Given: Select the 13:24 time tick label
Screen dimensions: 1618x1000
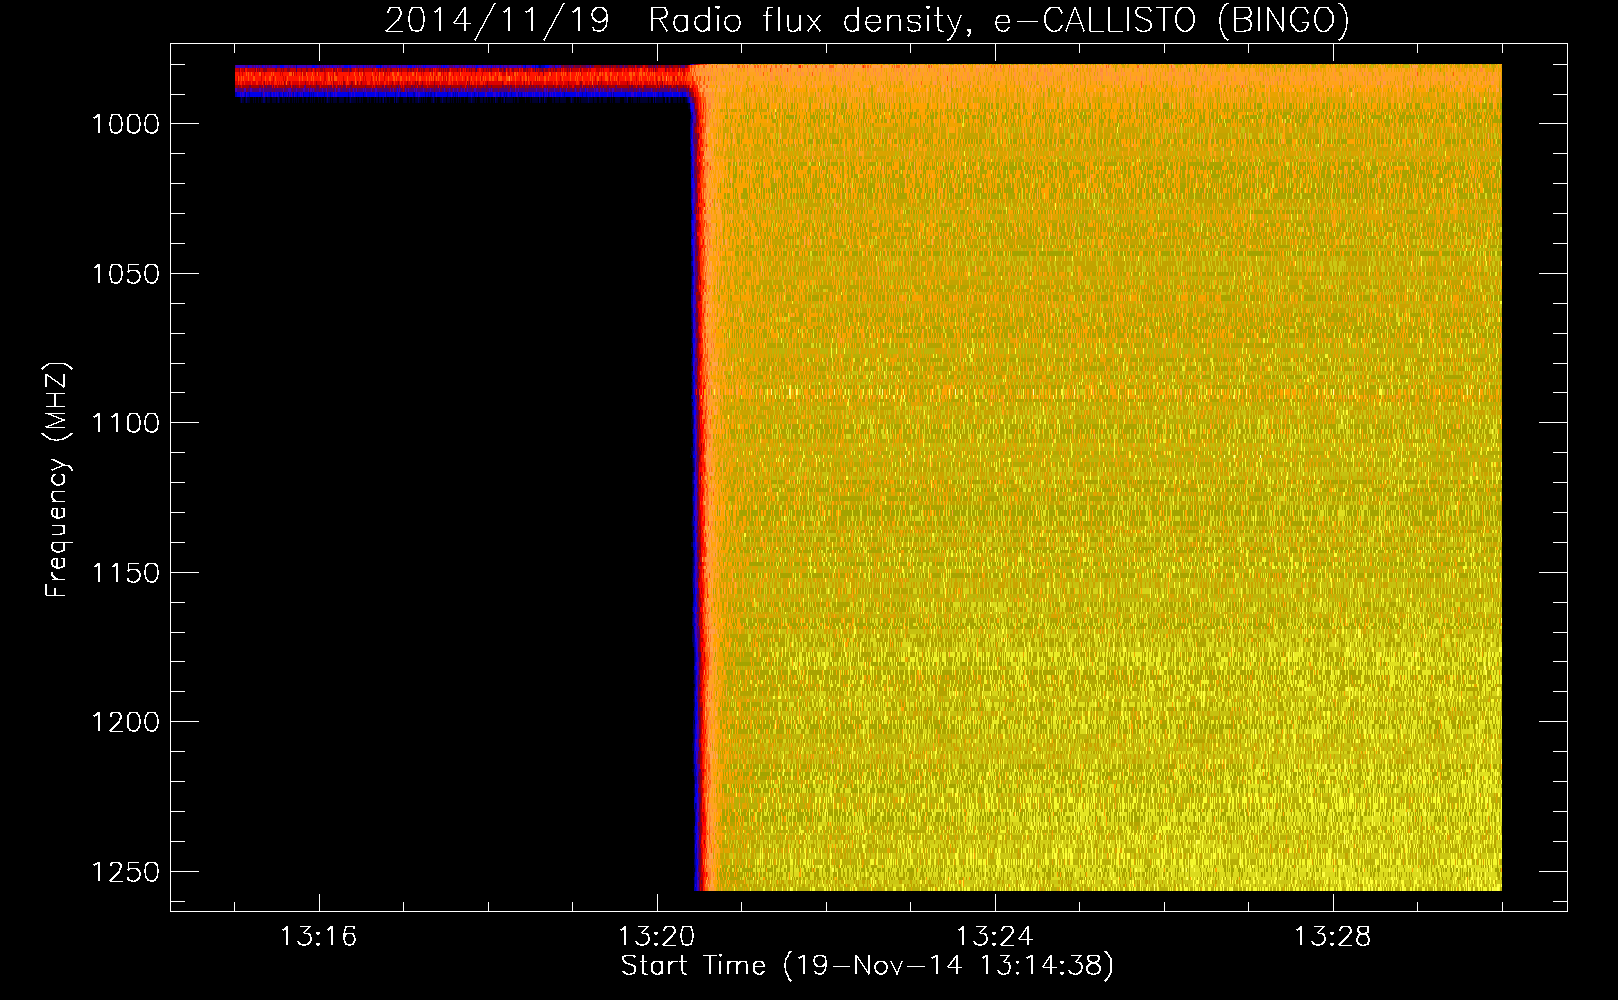Looking at the screenshot, I should pyautogui.click(x=994, y=937).
